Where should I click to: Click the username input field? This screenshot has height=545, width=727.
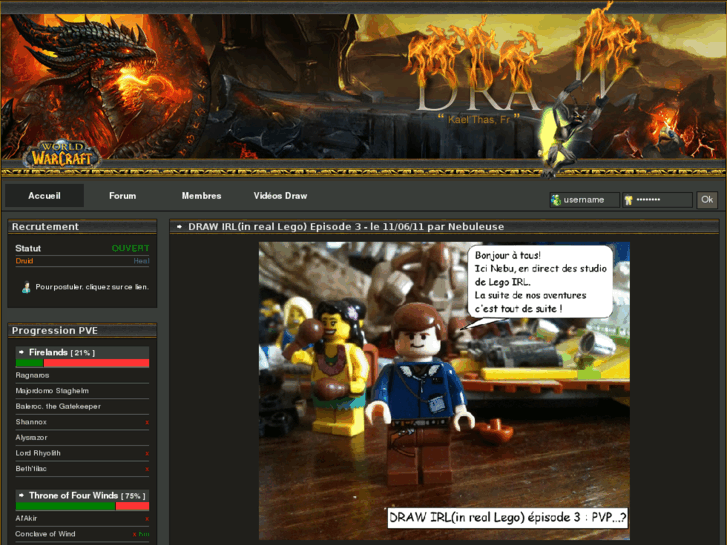tap(584, 200)
